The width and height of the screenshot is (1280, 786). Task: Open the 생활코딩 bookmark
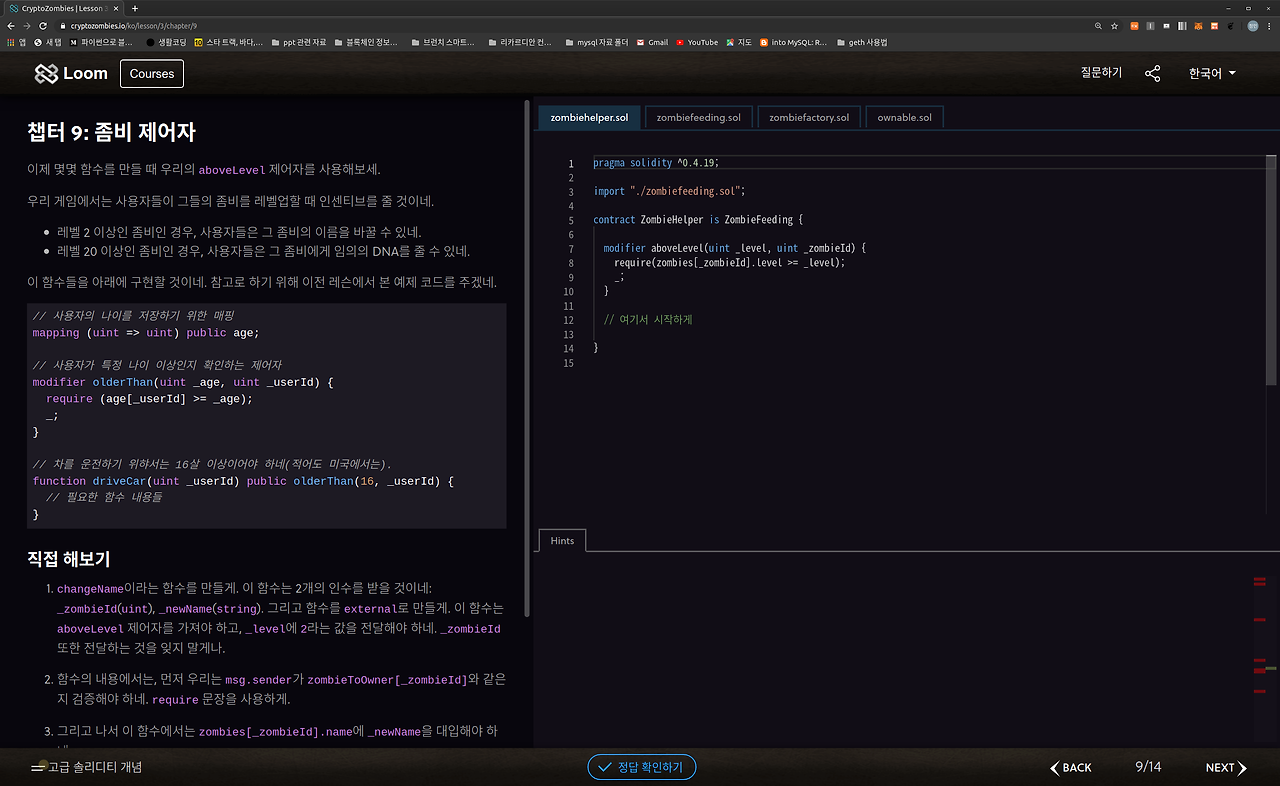(x=166, y=42)
